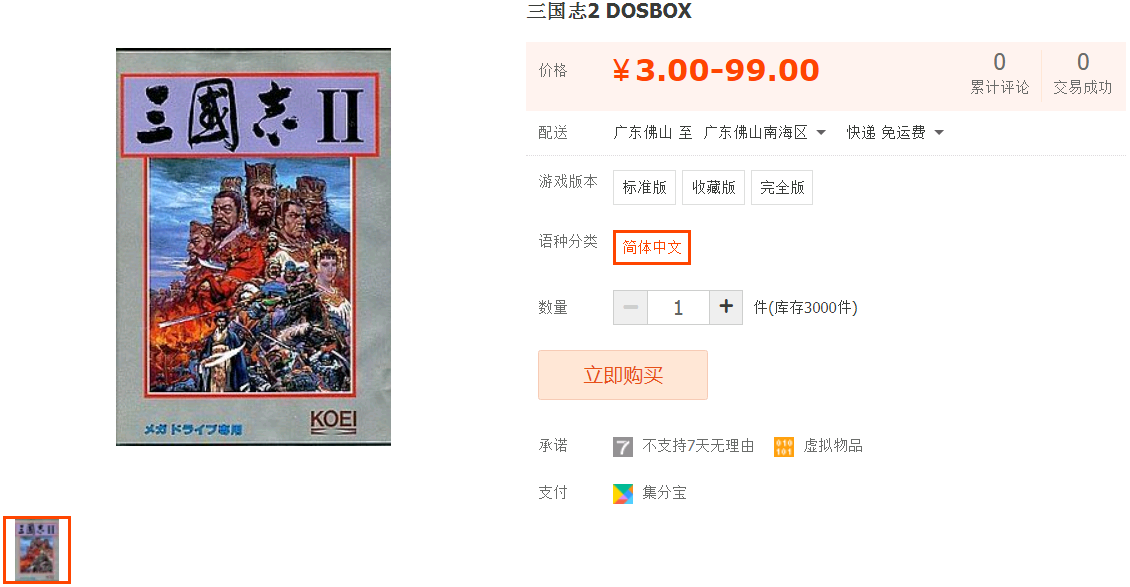The width and height of the screenshot is (1130, 587).
Task: Select the 标准版 game version
Action: (x=644, y=187)
